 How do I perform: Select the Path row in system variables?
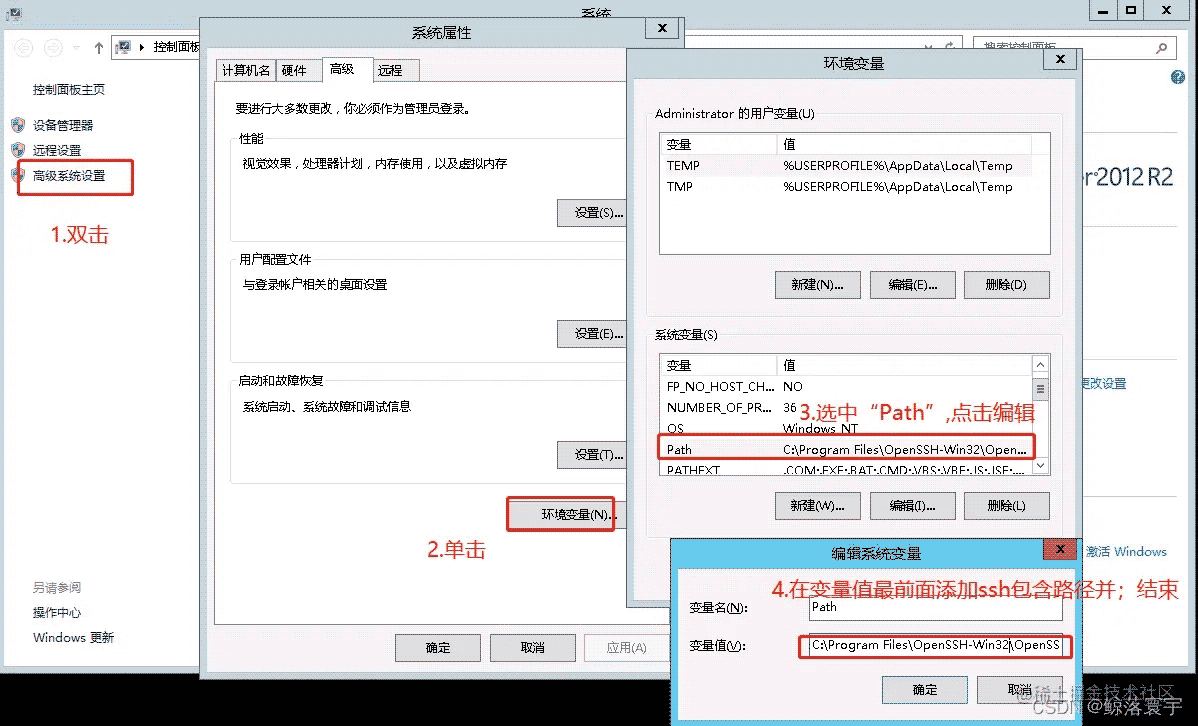[x=846, y=449]
